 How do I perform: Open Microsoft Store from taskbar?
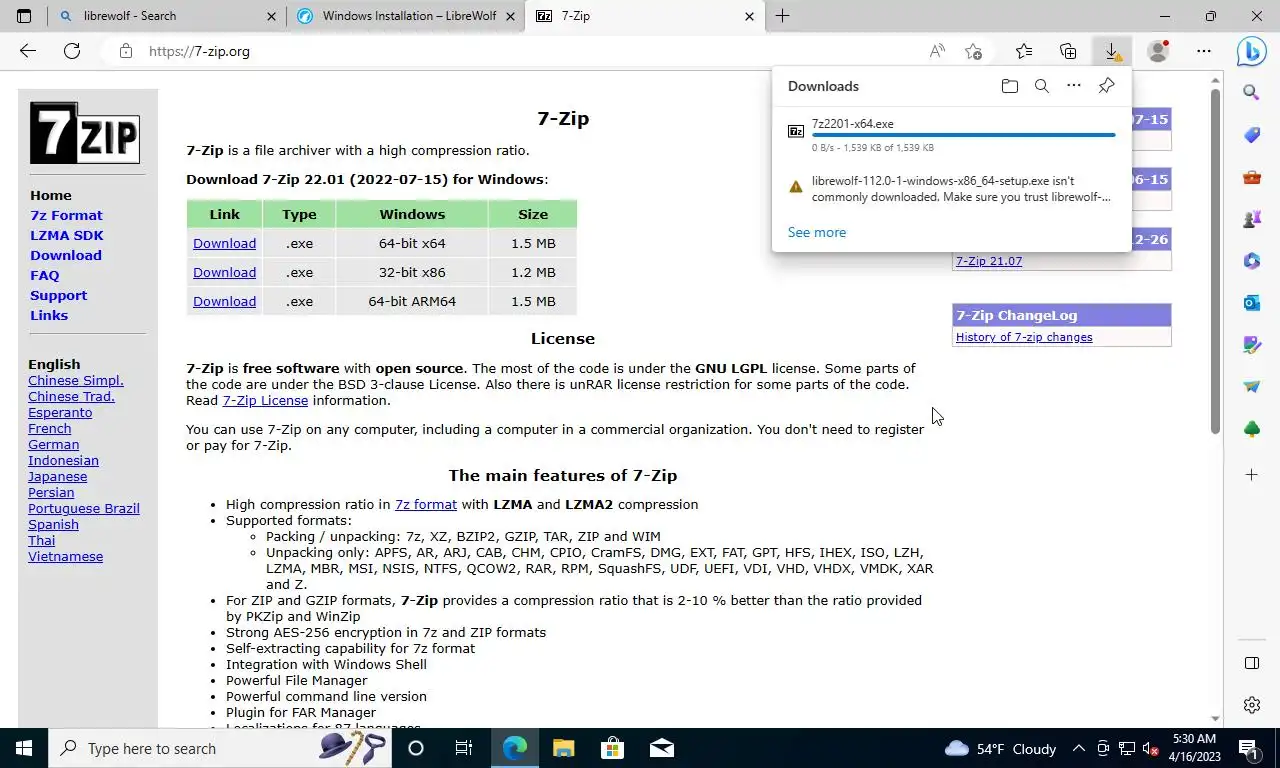click(612, 748)
